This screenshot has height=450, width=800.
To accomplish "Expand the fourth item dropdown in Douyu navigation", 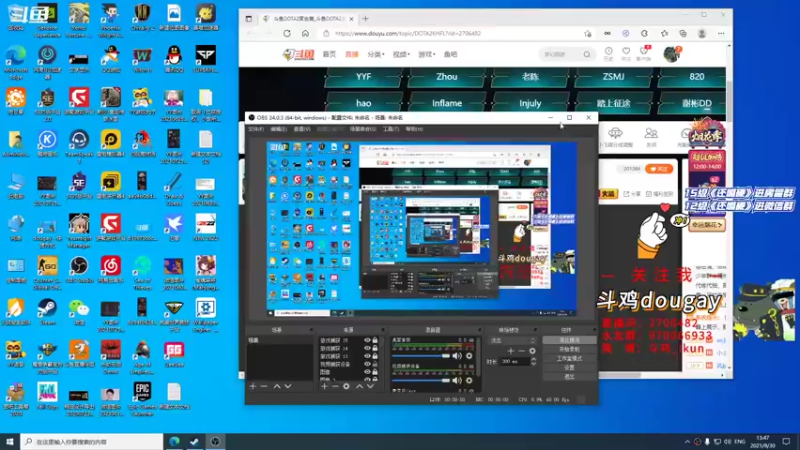I will tap(401, 55).
